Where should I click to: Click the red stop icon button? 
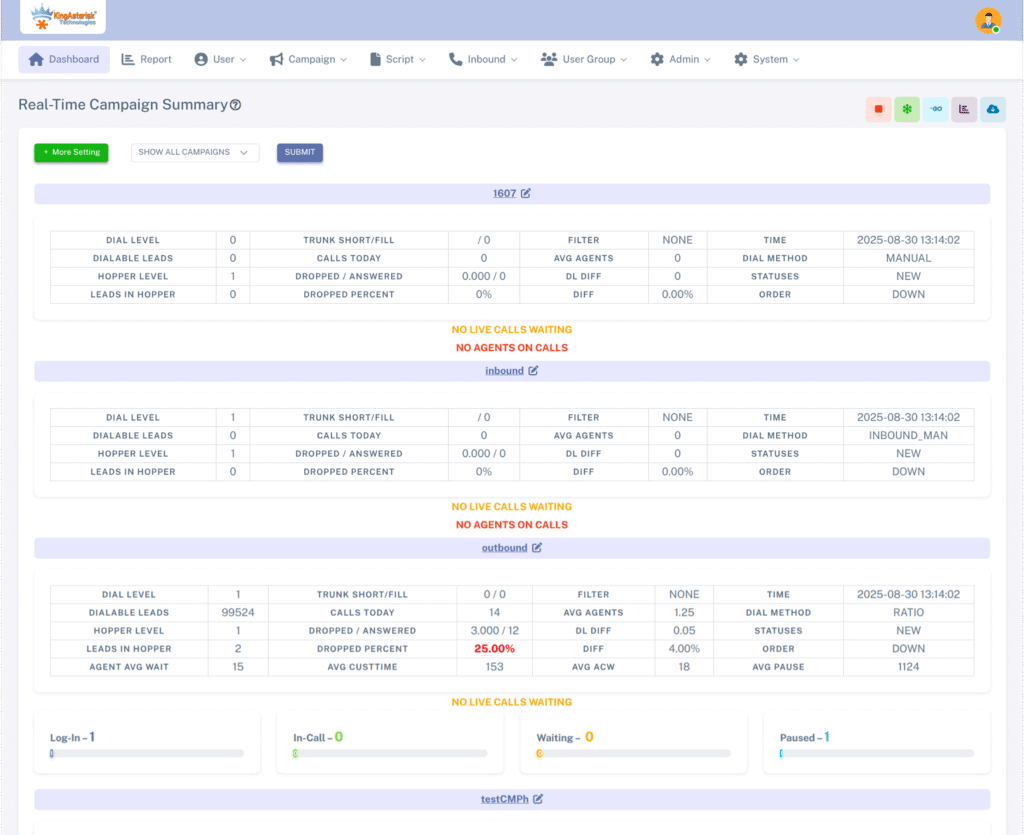point(878,109)
